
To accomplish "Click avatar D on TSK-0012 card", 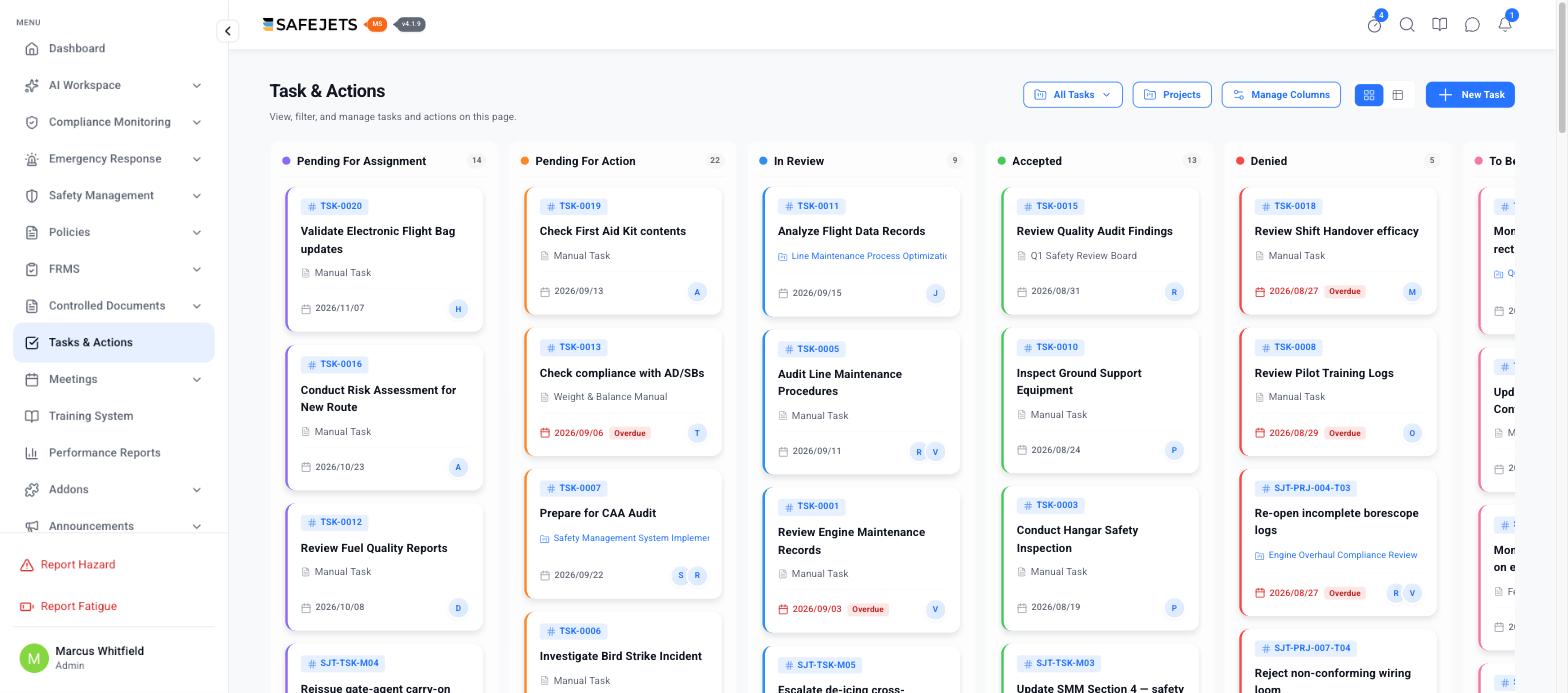I will point(458,608).
